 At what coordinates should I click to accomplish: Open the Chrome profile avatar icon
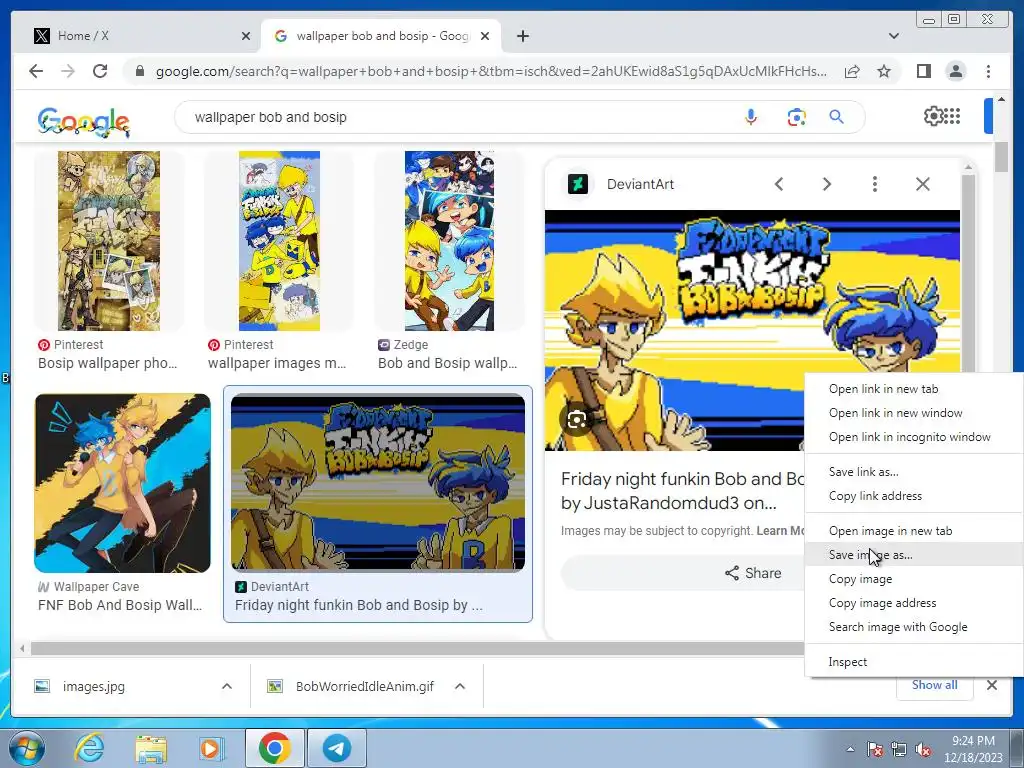[955, 71]
